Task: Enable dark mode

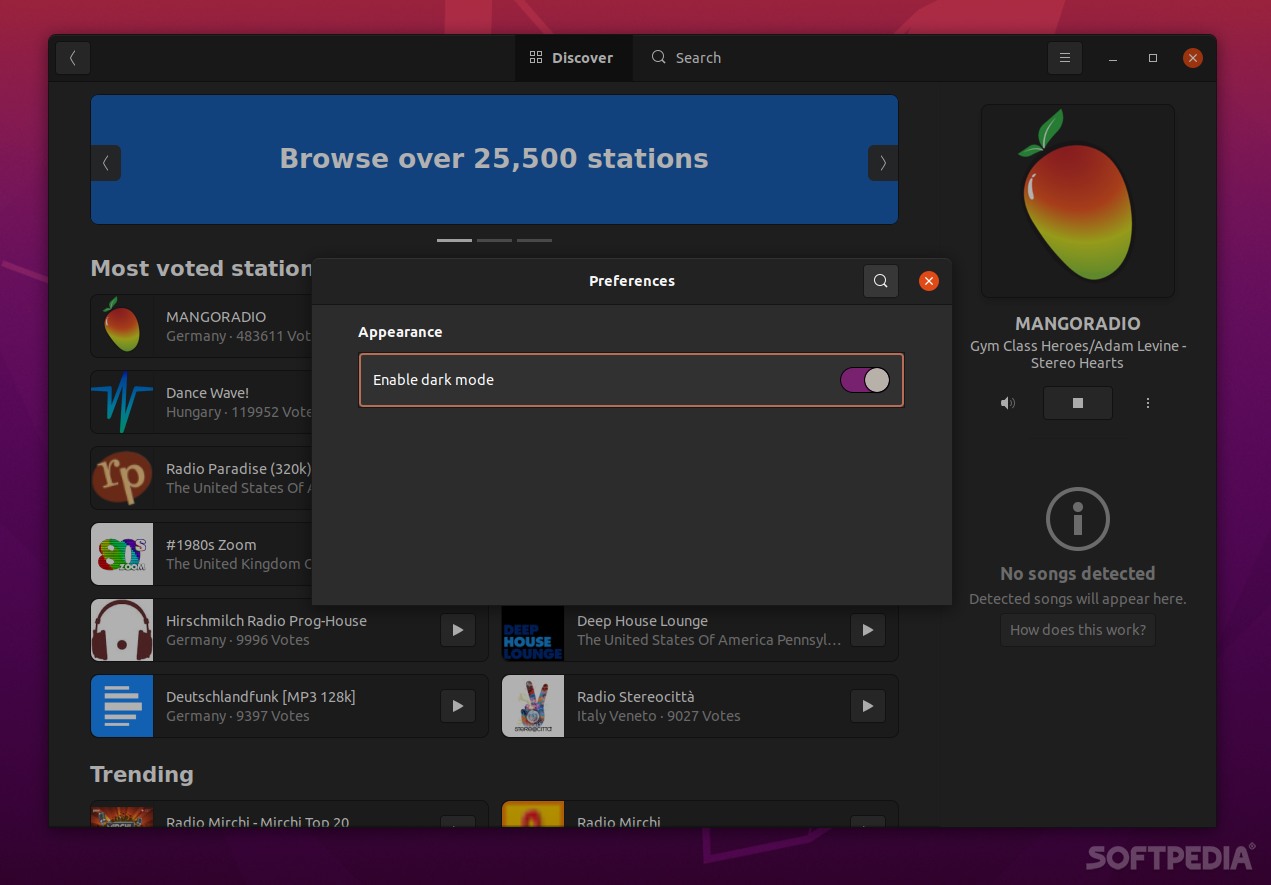Action: tap(864, 380)
